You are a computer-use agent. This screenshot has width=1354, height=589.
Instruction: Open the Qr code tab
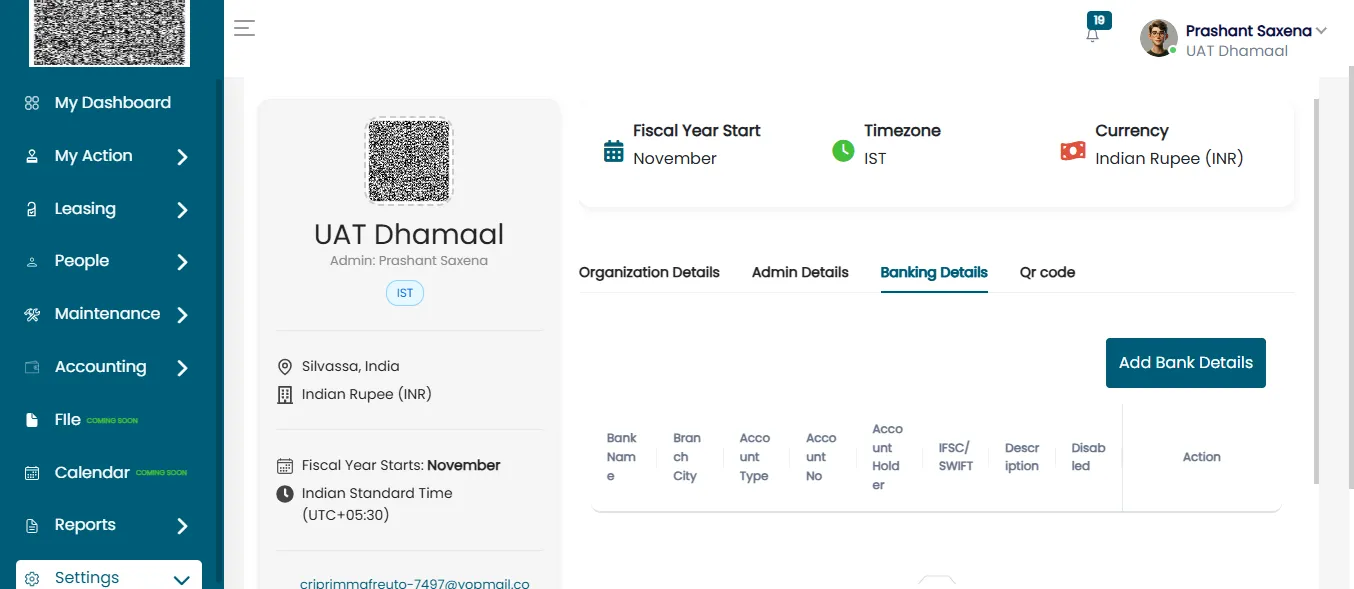click(x=1047, y=272)
